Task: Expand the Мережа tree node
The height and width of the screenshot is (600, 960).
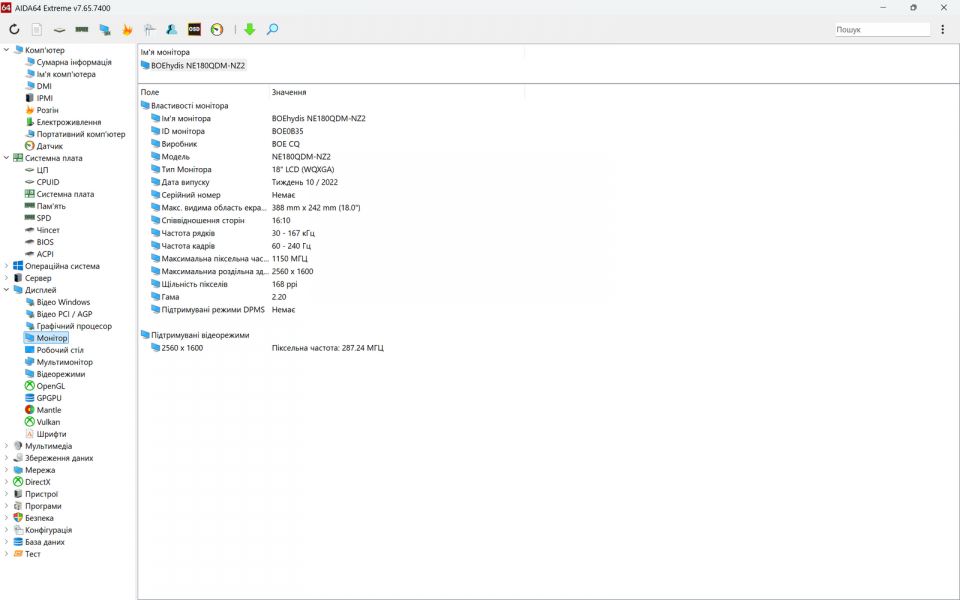Action: pos(7,470)
